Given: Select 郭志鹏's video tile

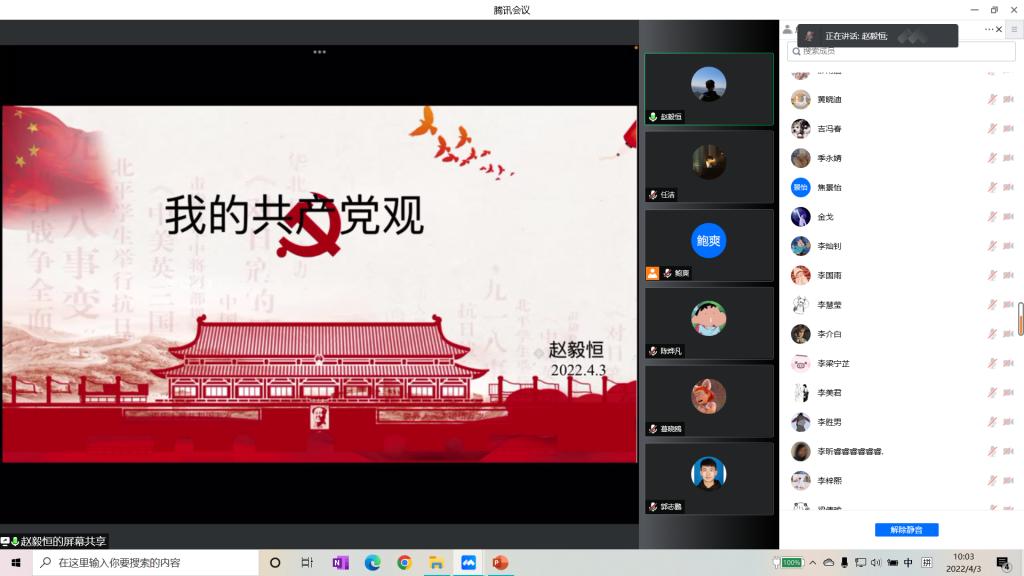Looking at the screenshot, I should coord(709,479).
